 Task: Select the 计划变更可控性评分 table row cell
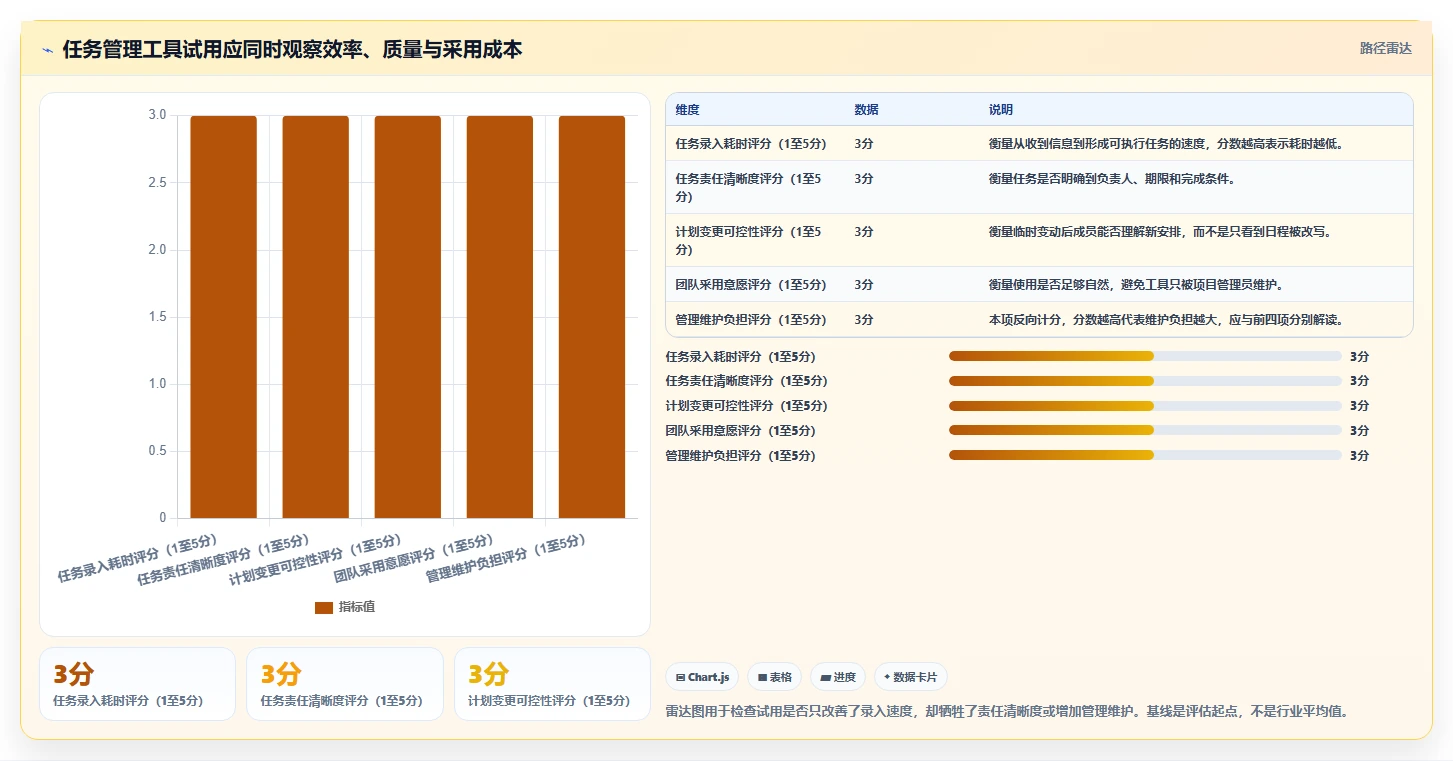(x=755, y=240)
